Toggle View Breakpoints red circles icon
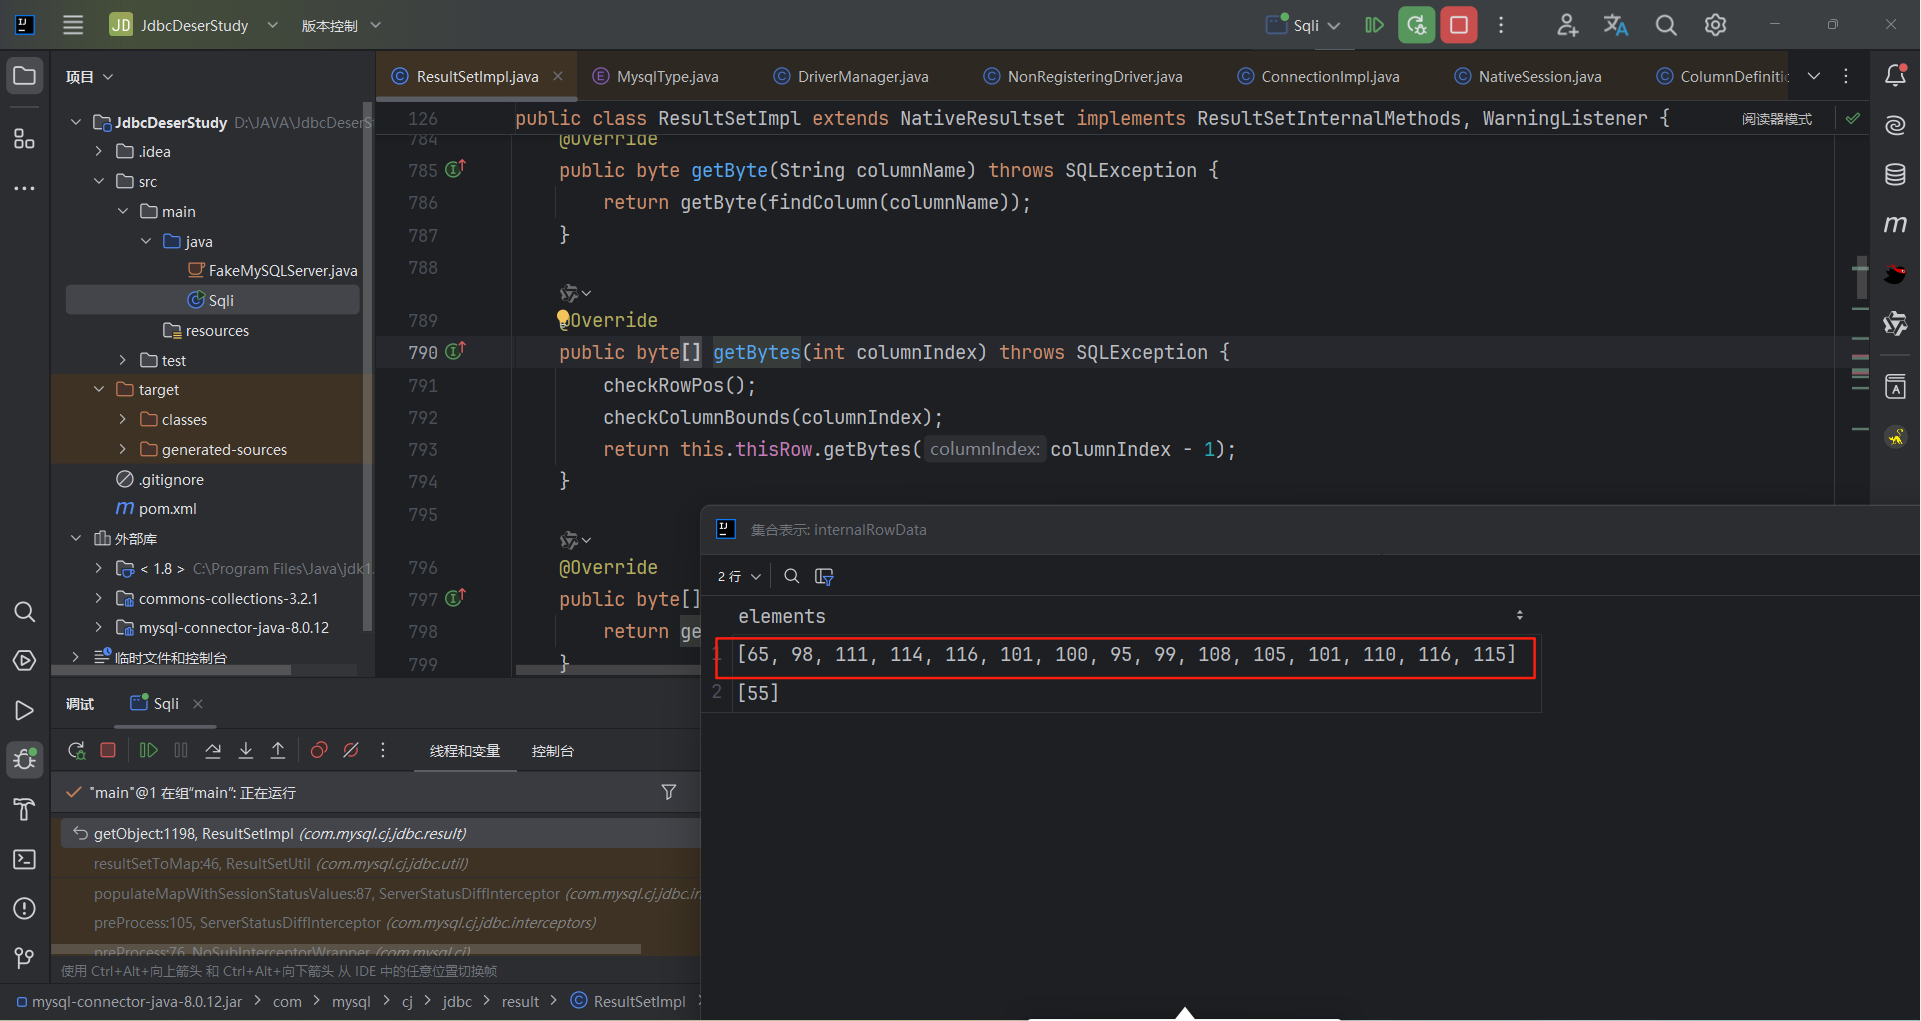The height and width of the screenshot is (1021, 1921). [x=319, y=750]
